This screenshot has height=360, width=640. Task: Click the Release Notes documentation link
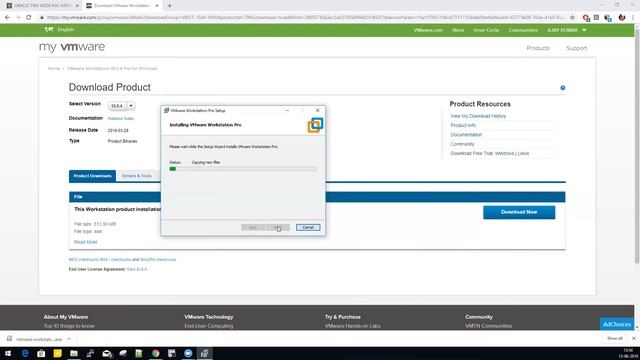tap(121, 118)
